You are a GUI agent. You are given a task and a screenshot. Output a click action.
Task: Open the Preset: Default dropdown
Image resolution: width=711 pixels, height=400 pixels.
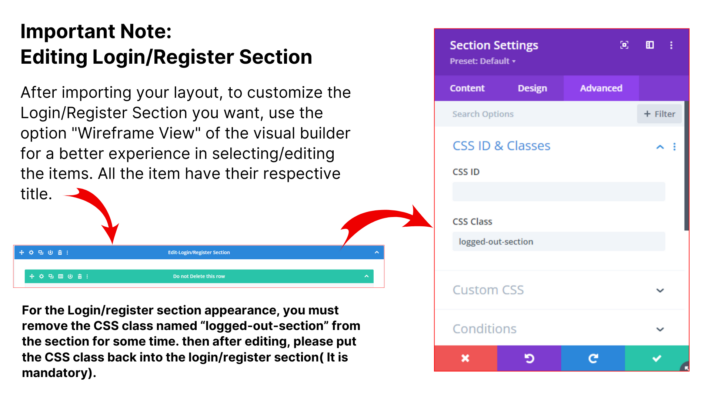pyautogui.click(x=482, y=61)
